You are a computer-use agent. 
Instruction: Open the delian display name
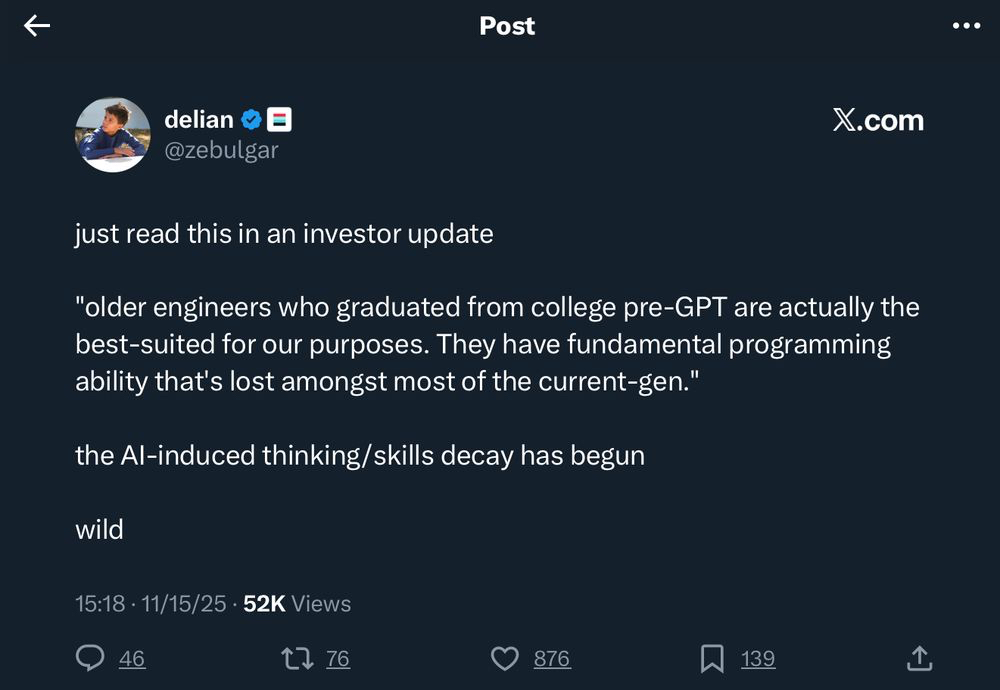198,120
